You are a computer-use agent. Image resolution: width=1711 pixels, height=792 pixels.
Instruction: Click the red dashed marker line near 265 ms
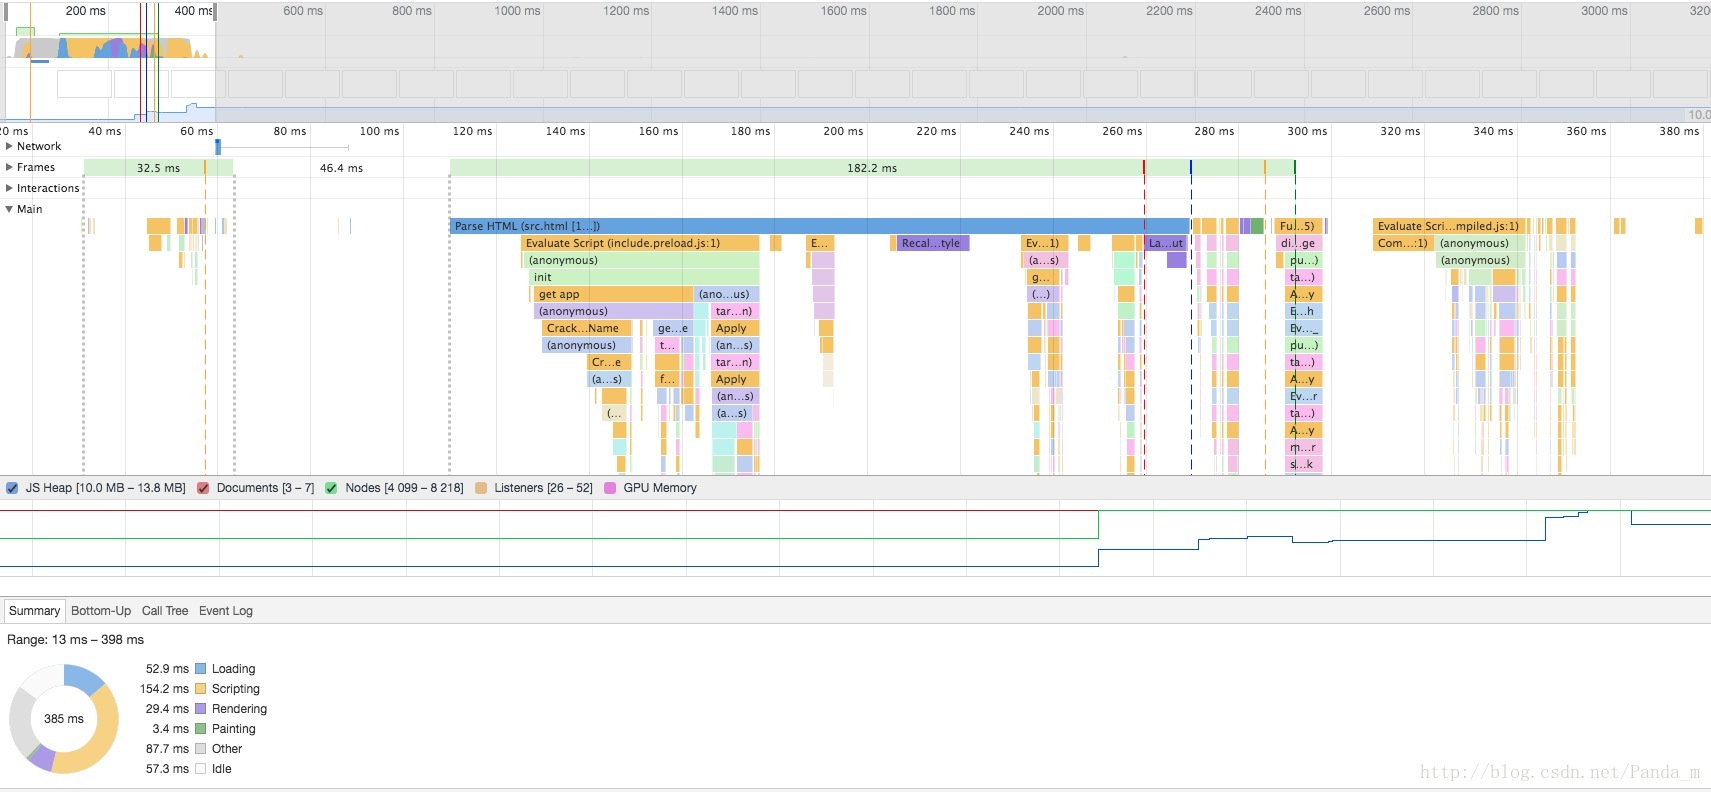[1144, 320]
